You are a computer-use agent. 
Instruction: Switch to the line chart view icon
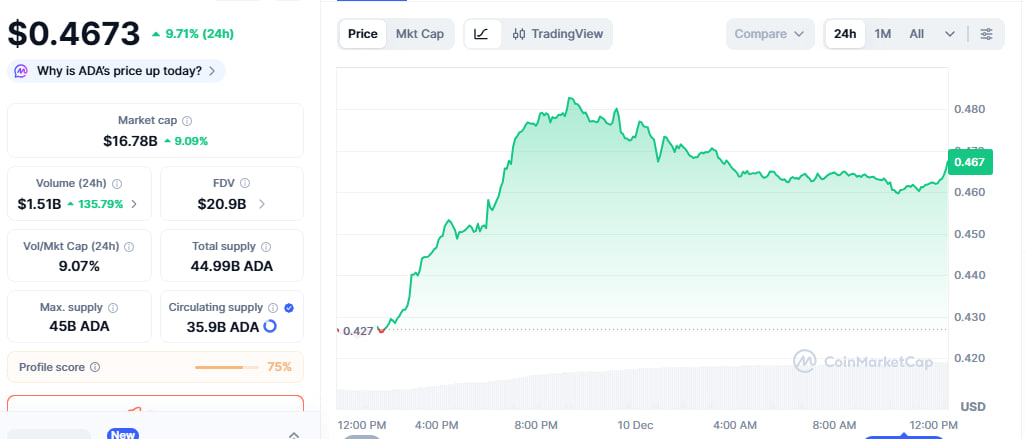coord(482,34)
